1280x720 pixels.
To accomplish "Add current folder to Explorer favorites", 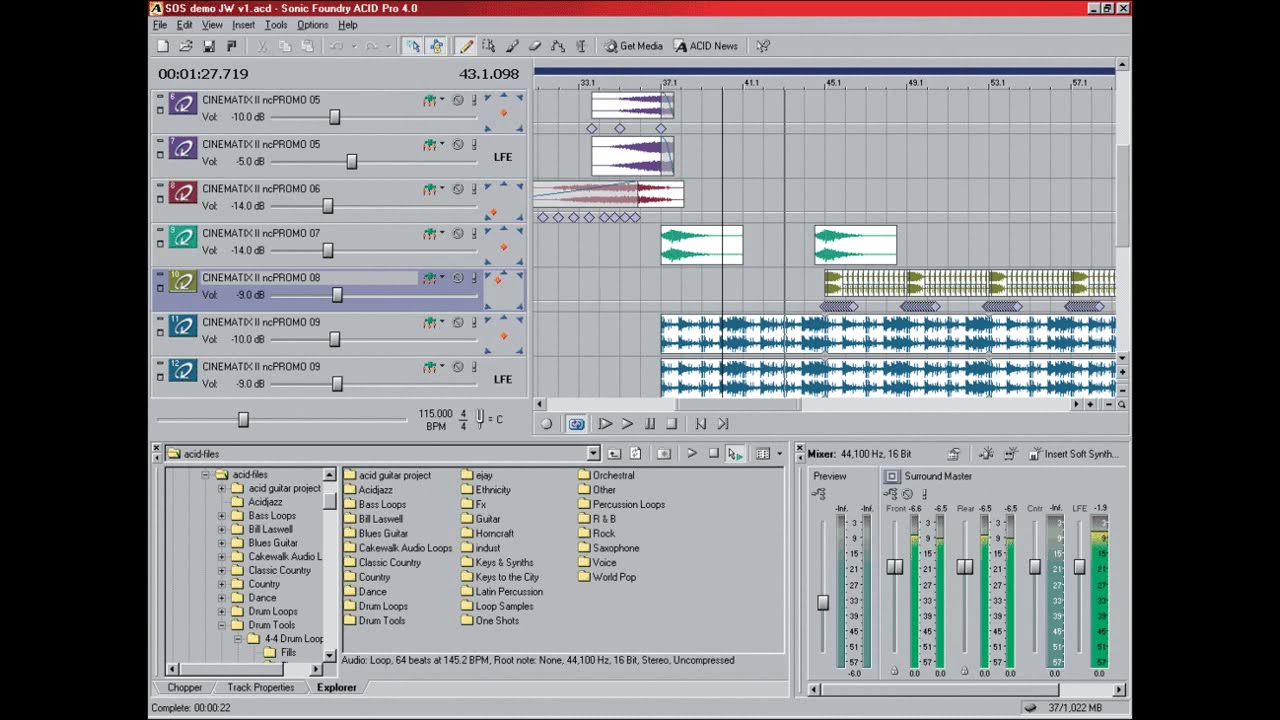I will [x=664, y=454].
